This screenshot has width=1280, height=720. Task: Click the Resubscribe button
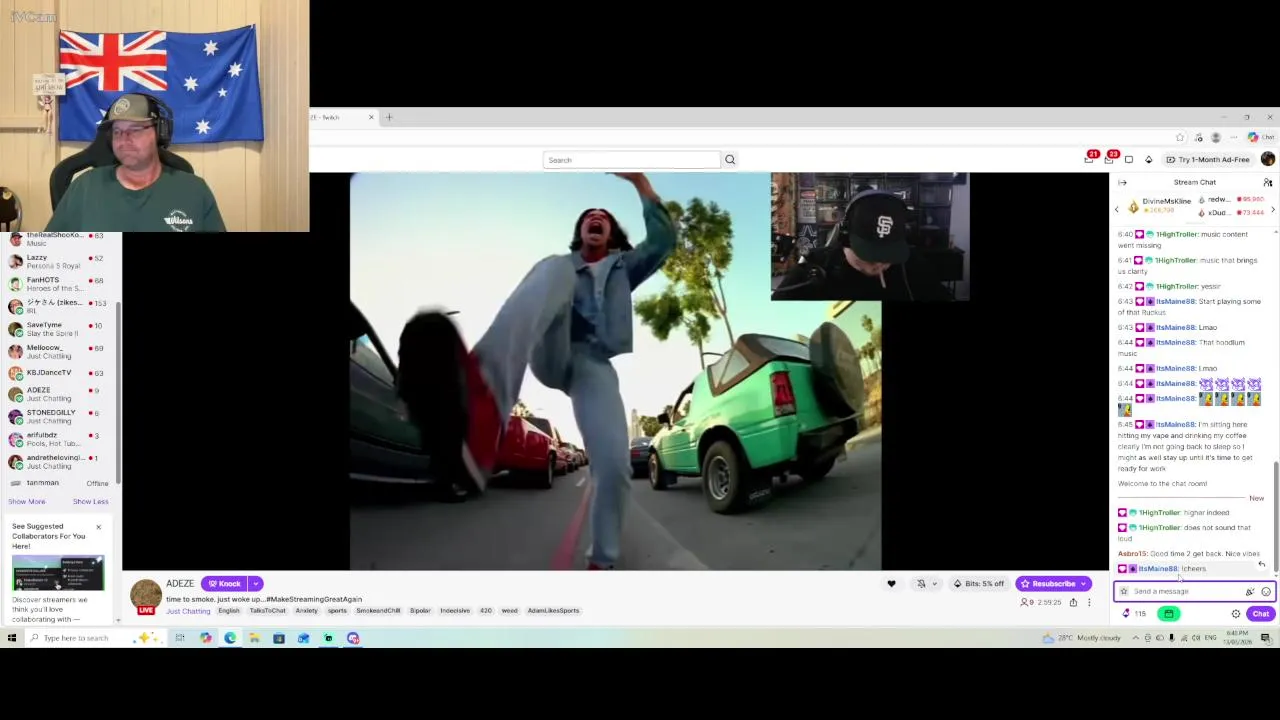click(x=1053, y=584)
